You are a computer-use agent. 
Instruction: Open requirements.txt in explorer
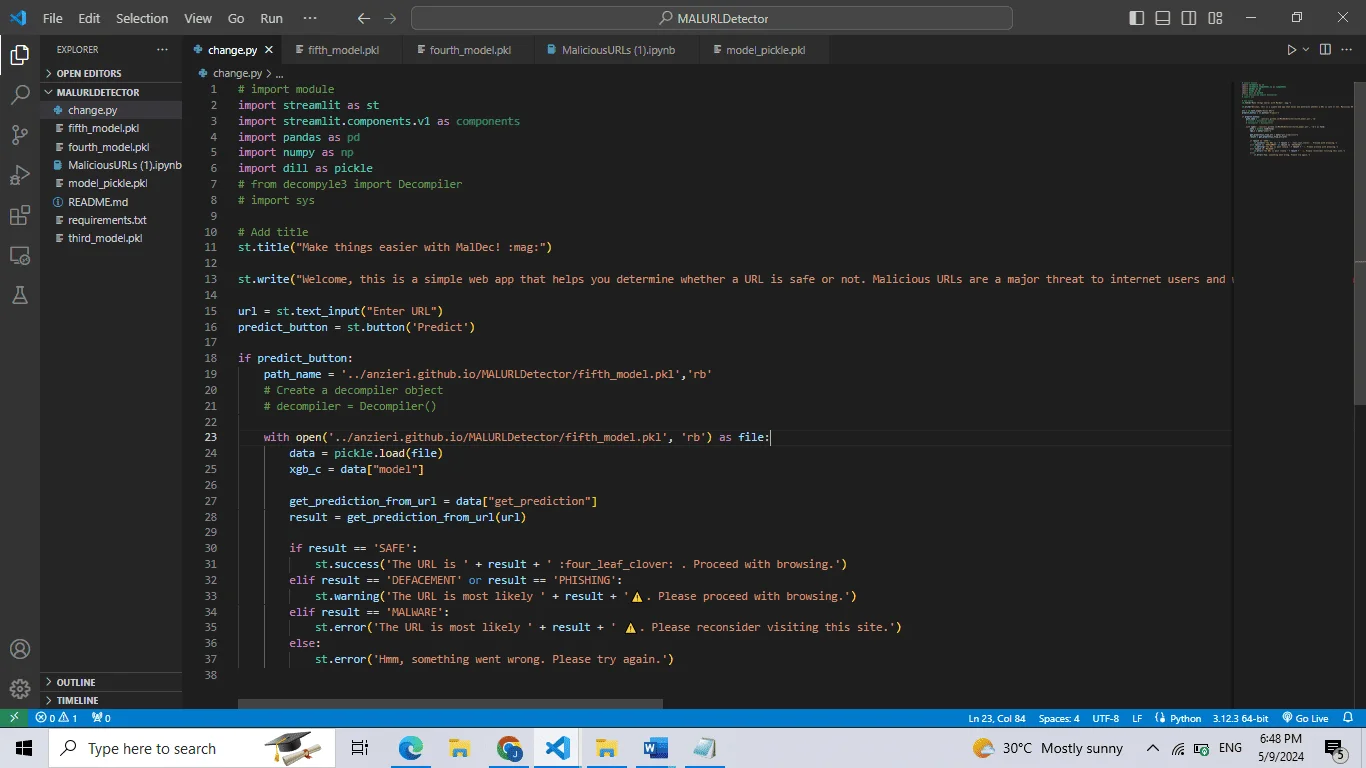click(x=111, y=220)
